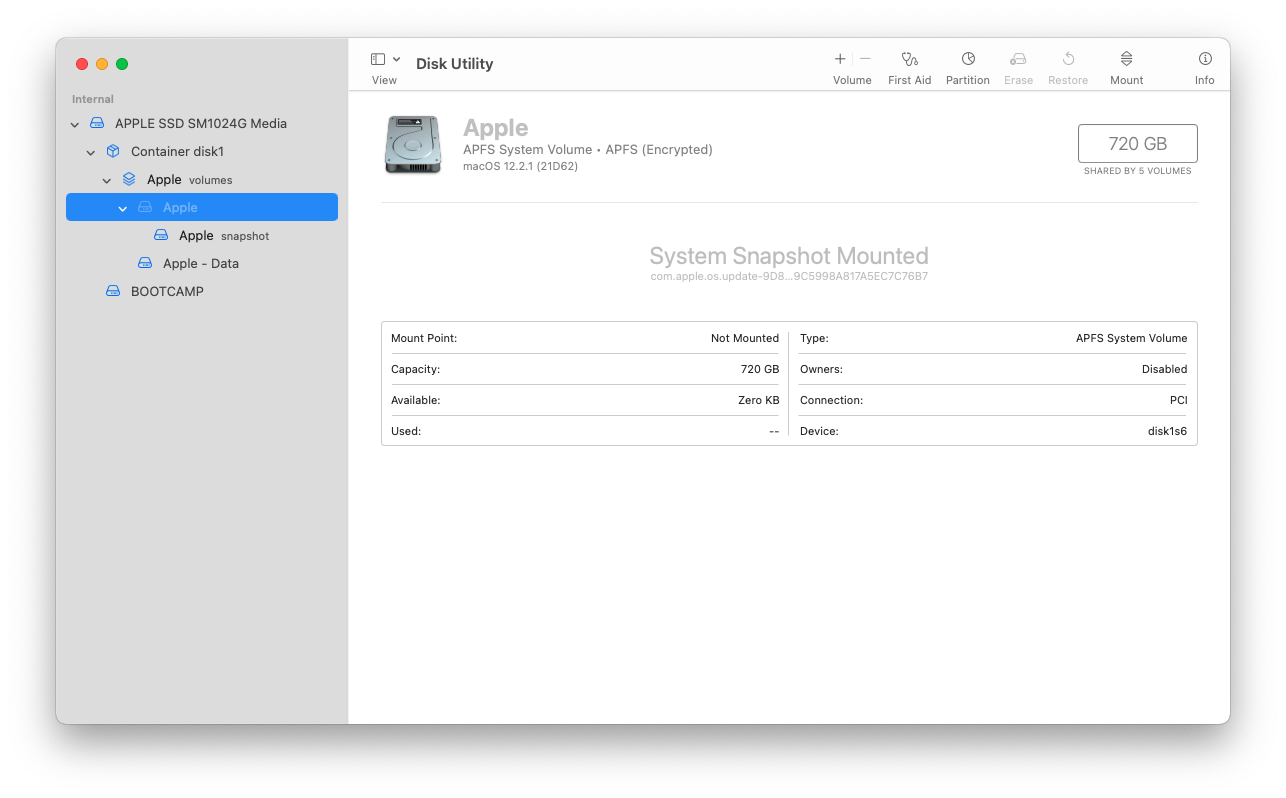Select the Container disk1 cube icon

113,151
